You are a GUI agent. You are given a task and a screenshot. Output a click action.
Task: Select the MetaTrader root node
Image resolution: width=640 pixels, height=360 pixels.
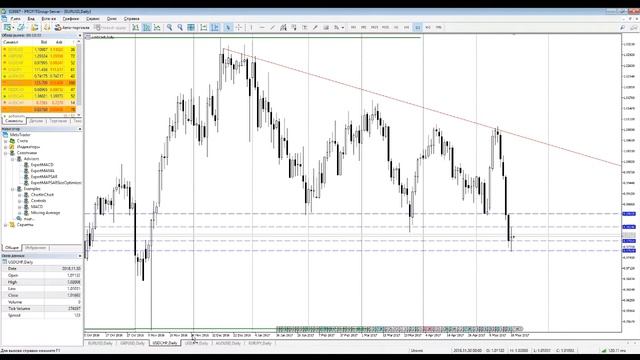coord(20,135)
